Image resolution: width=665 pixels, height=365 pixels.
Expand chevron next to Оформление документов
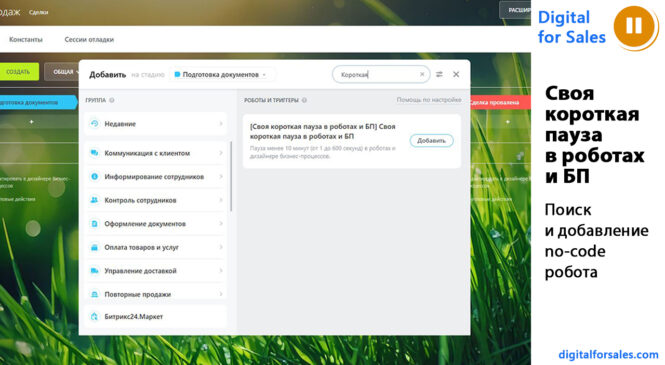click(x=221, y=224)
